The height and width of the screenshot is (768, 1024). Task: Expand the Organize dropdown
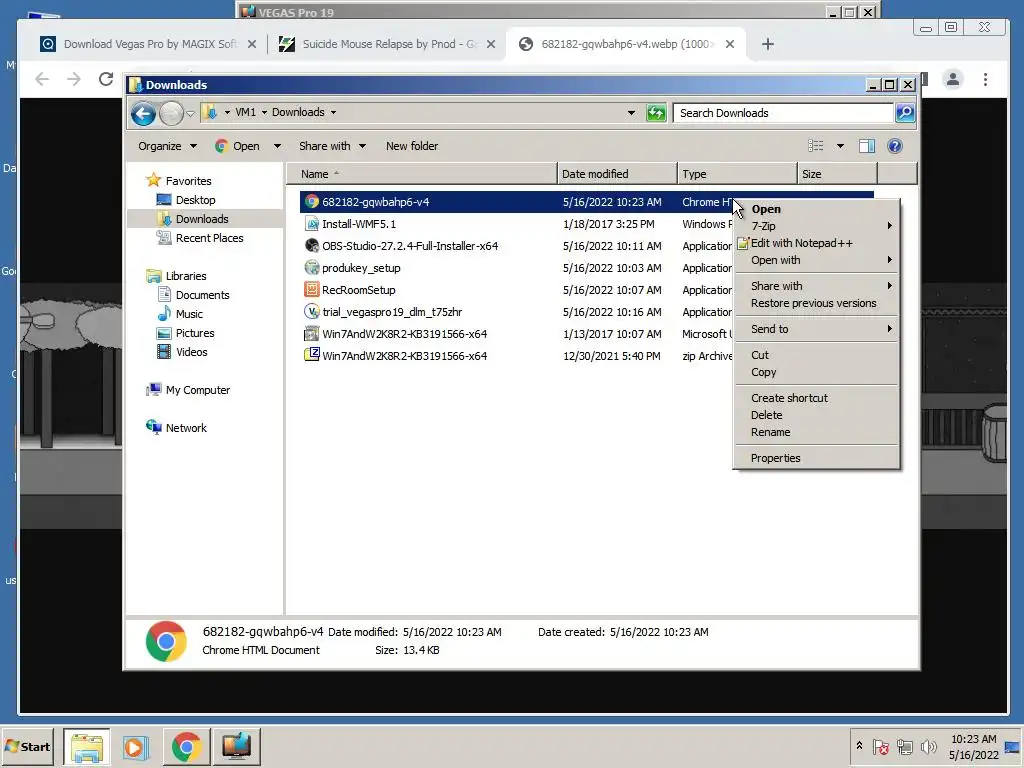(167, 146)
